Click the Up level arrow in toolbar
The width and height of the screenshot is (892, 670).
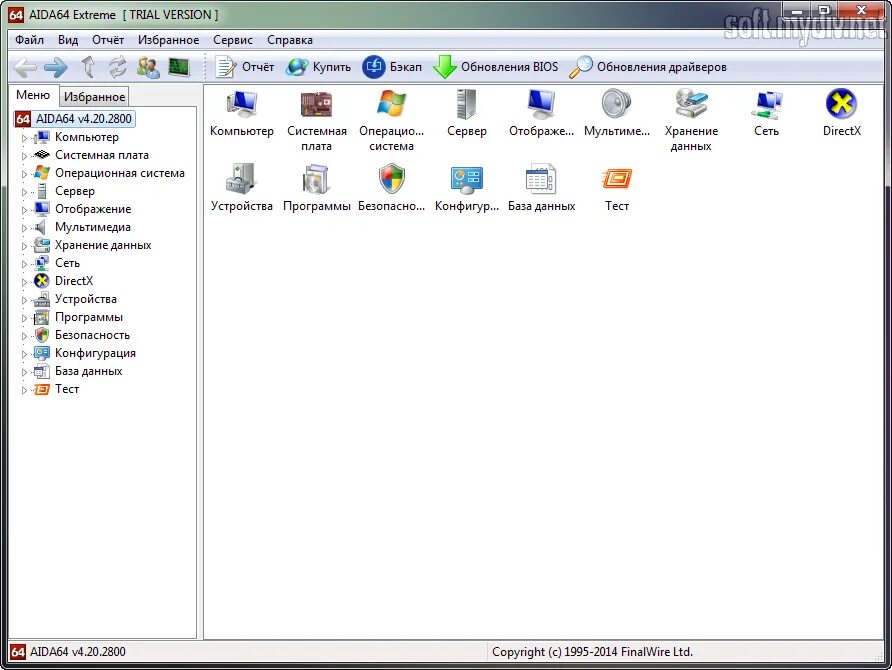coord(88,68)
